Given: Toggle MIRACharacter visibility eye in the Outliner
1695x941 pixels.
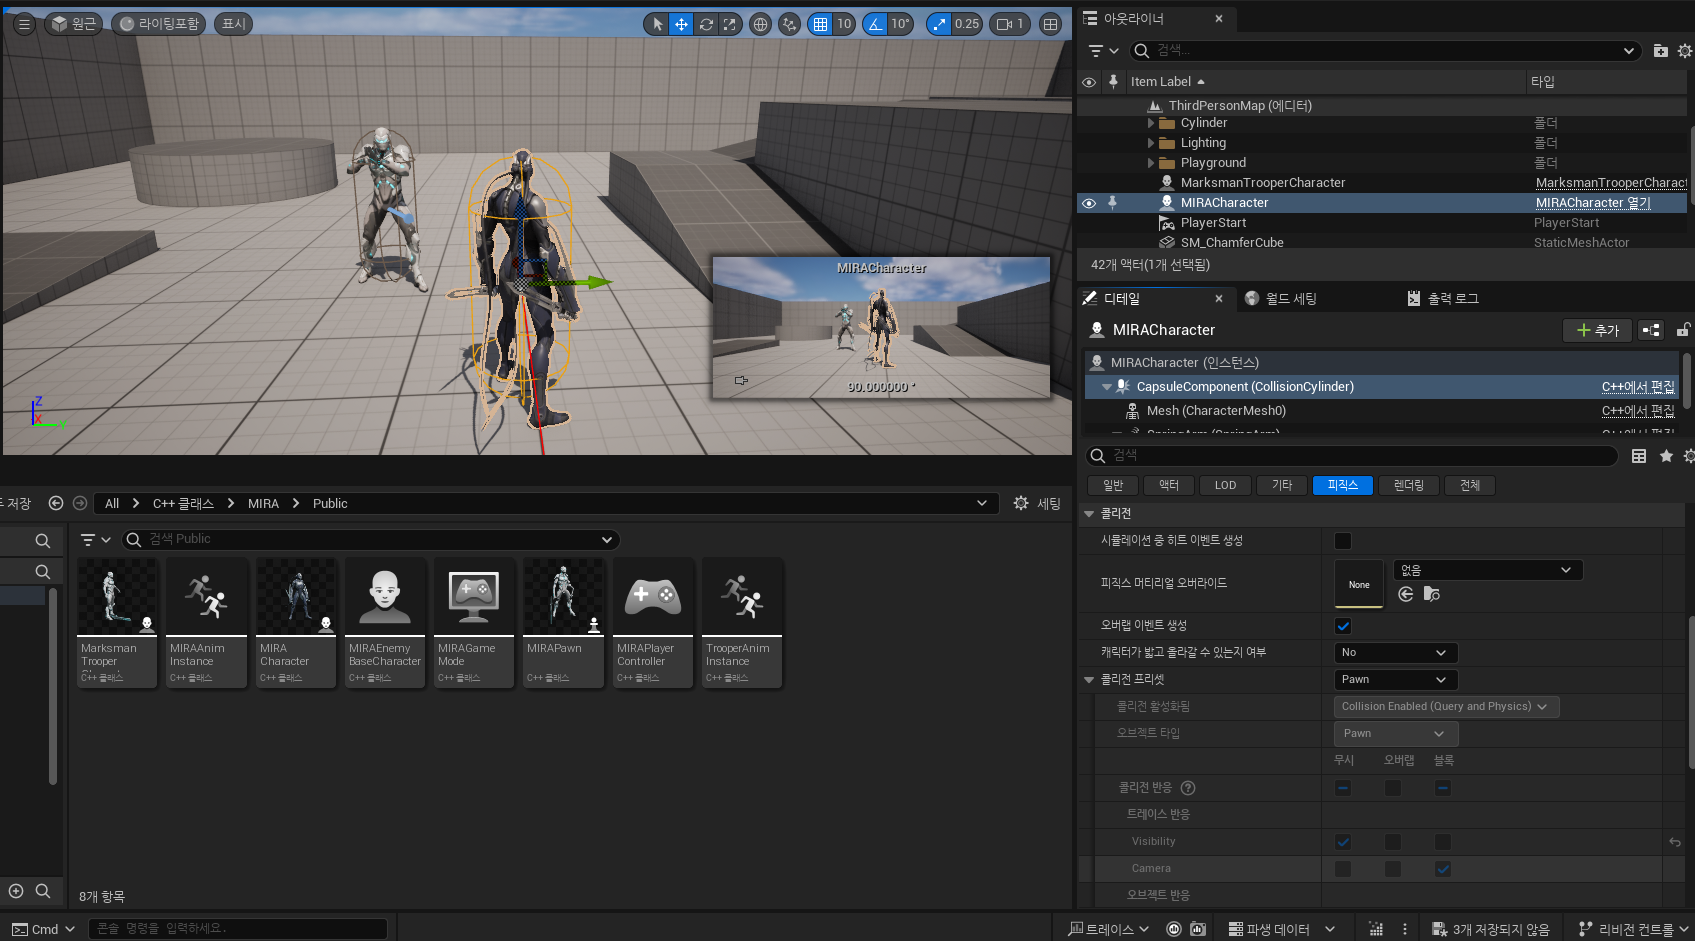Looking at the screenshot, I should [1089, 202].
